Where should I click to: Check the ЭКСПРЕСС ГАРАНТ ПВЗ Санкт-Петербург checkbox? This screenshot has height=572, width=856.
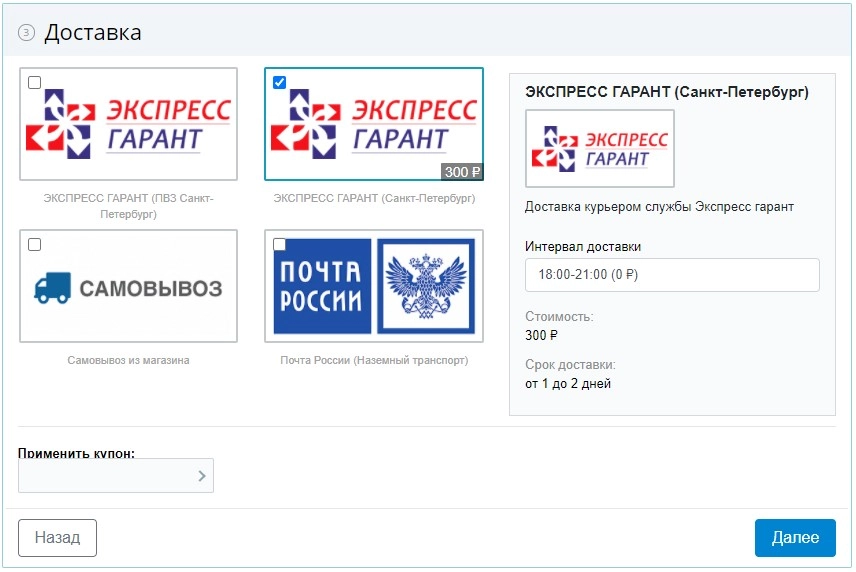[34, 82]
